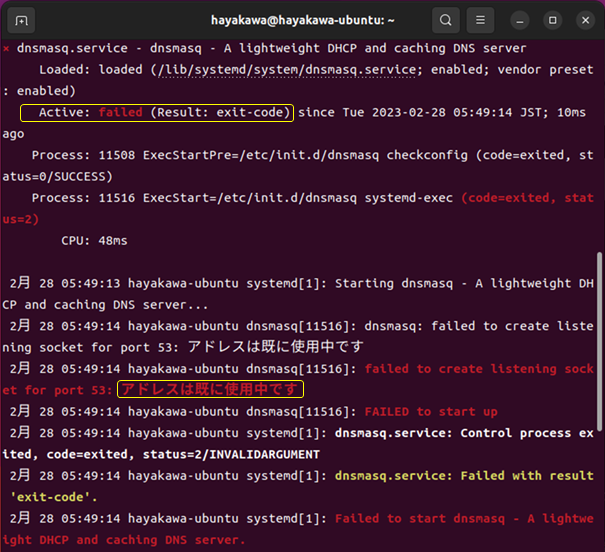Screen dimensions: 605x552
Task: Click the search magnifier icon
Action: (446, 20)
